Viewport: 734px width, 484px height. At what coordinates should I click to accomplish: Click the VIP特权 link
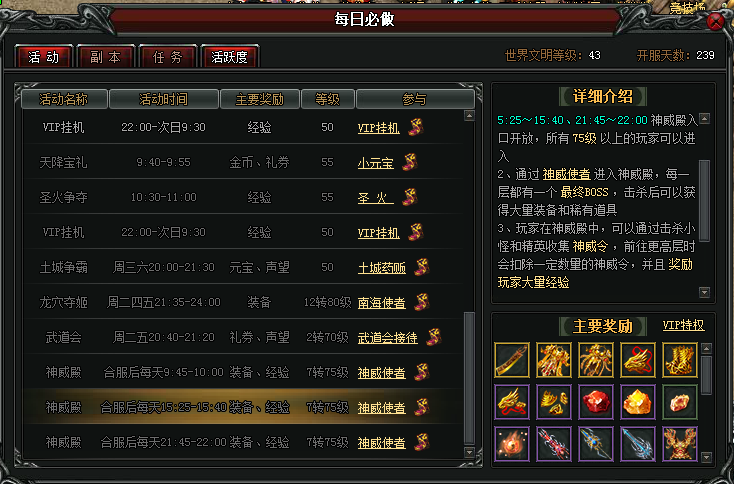(683, 325)
